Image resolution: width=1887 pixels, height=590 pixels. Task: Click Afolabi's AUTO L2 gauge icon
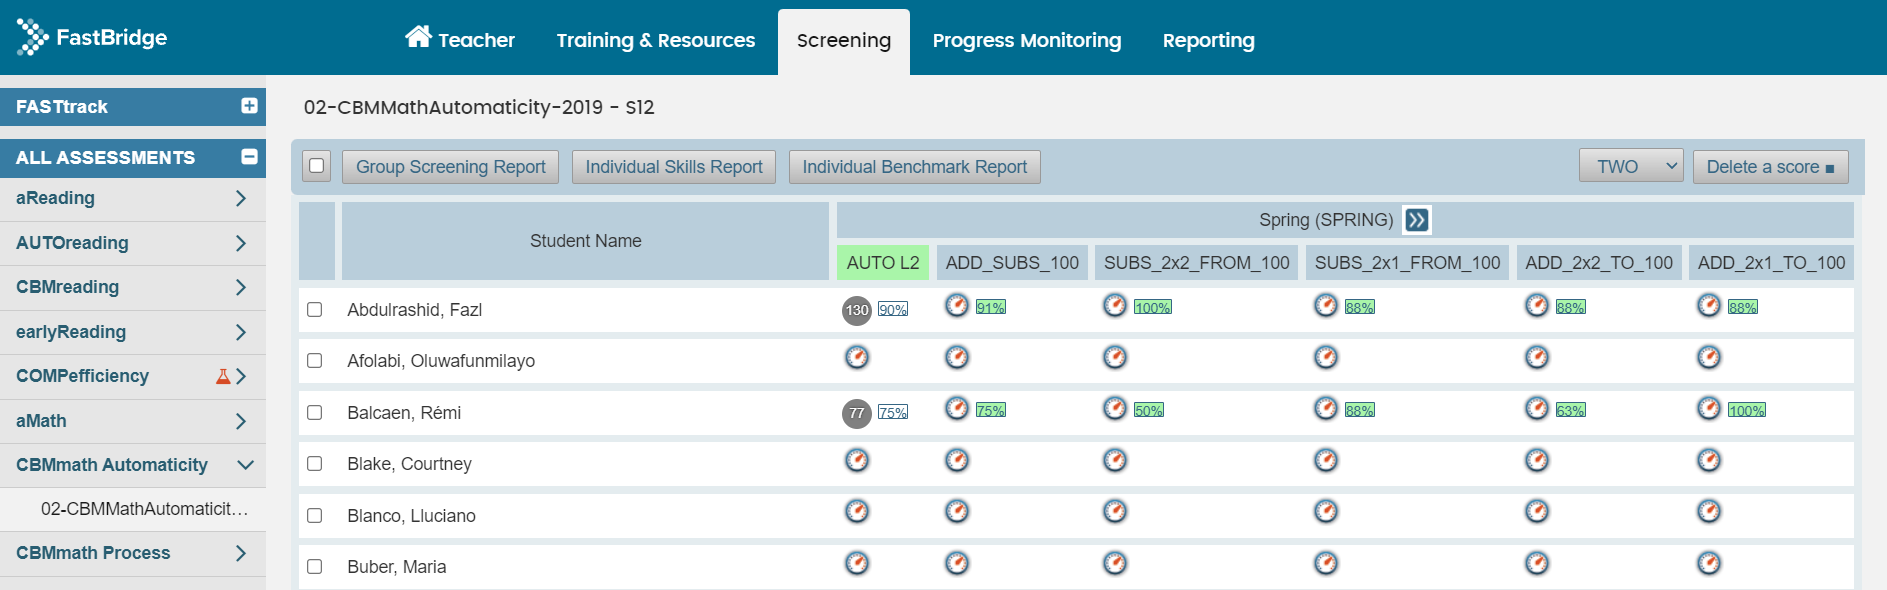857,357
